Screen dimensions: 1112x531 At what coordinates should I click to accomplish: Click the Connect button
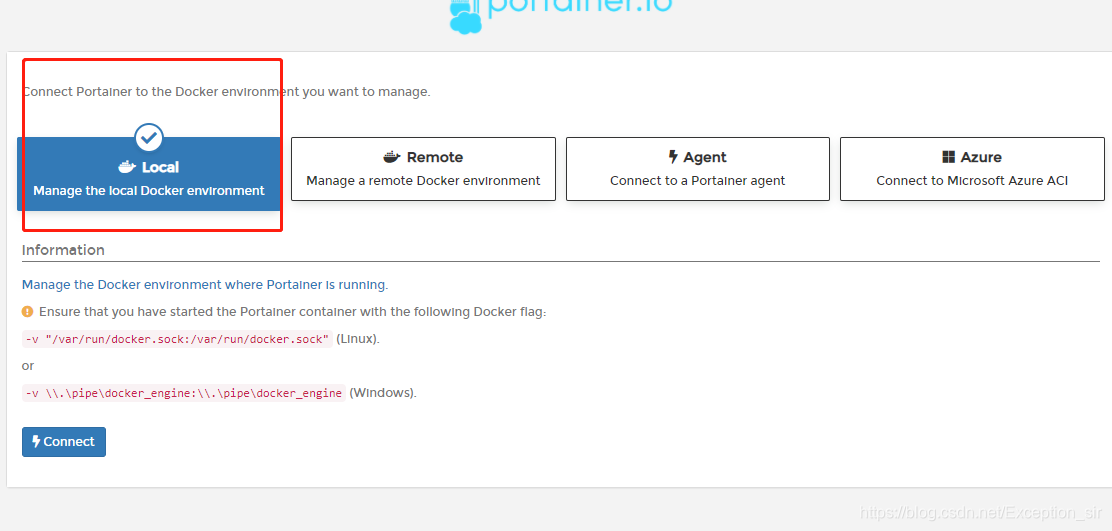pos(64,442)
